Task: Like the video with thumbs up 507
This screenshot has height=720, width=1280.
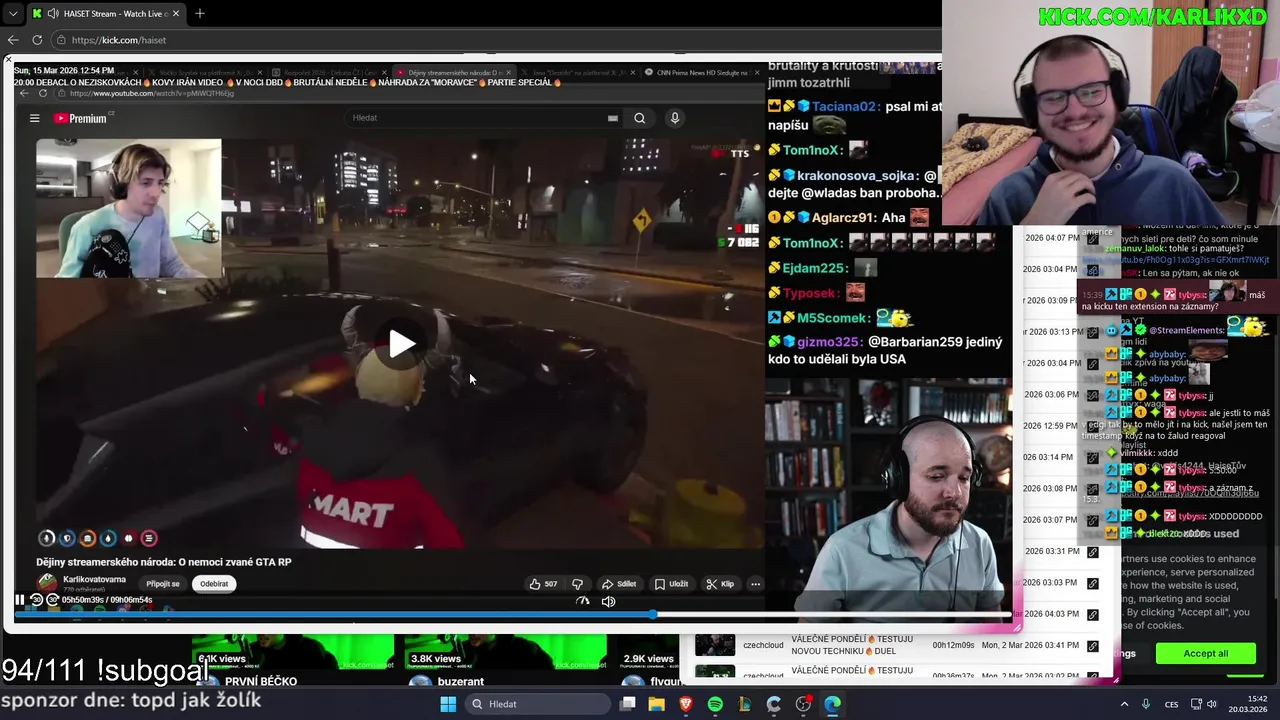Action: 544,584
